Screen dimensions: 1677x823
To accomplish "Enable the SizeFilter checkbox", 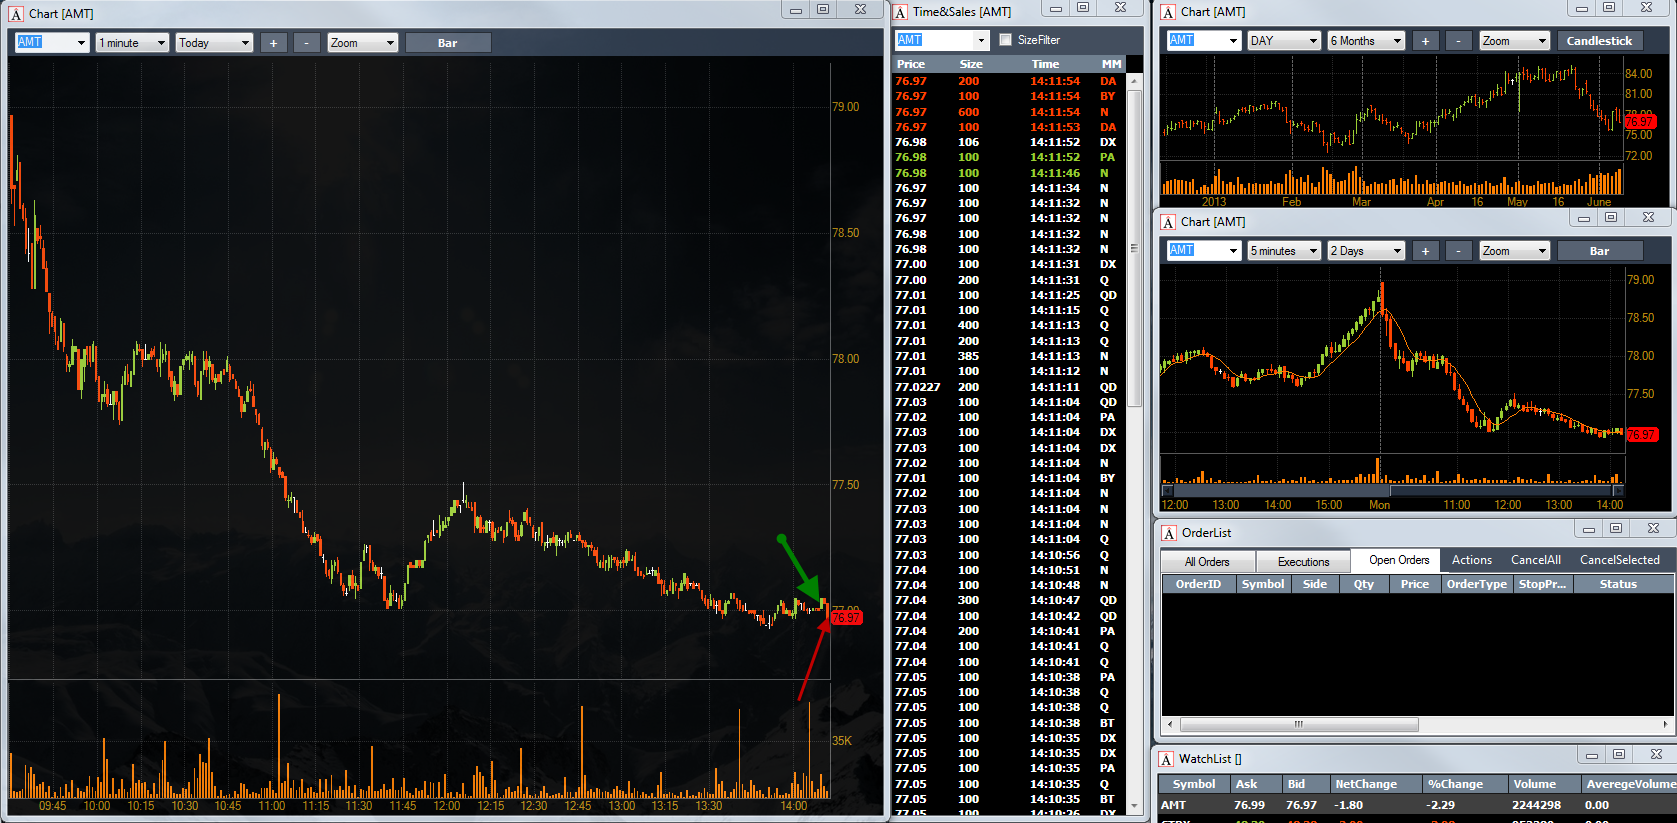I will [1005, 40].
